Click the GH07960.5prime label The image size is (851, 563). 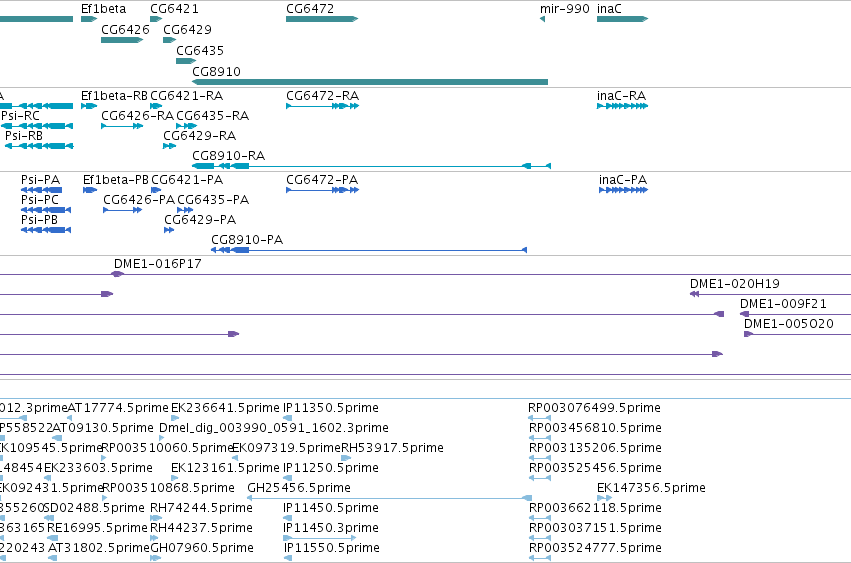[x=202, y=548]
